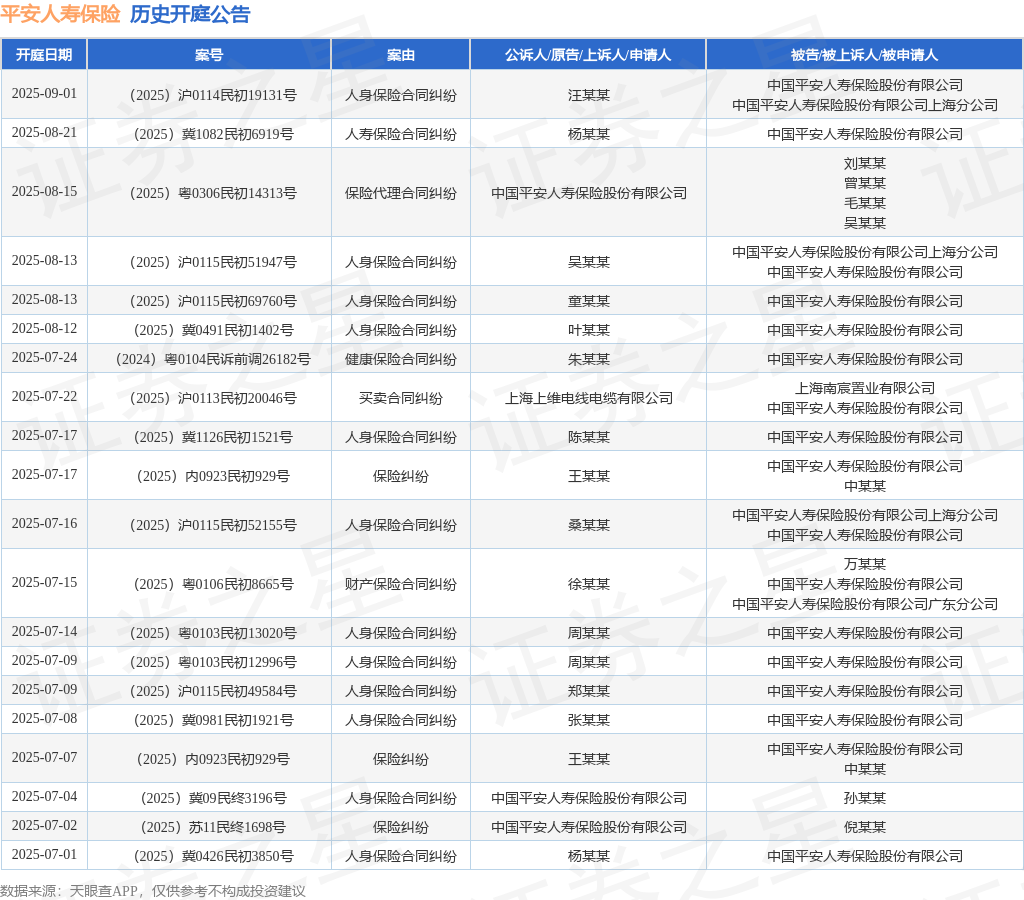Select date cell 2025-07-16
The image size is (1024, 900).
pos(44,523)
